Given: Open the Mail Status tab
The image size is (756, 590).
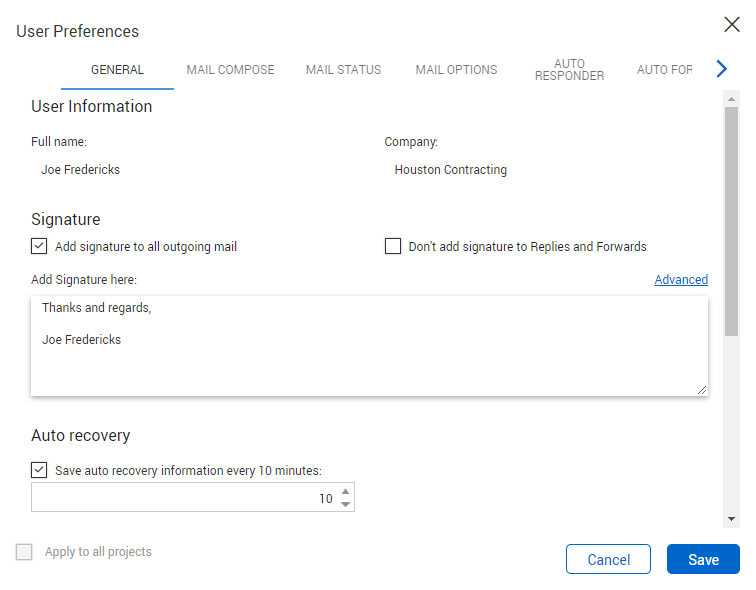Looking at the screenshot, I should (343, 70).
